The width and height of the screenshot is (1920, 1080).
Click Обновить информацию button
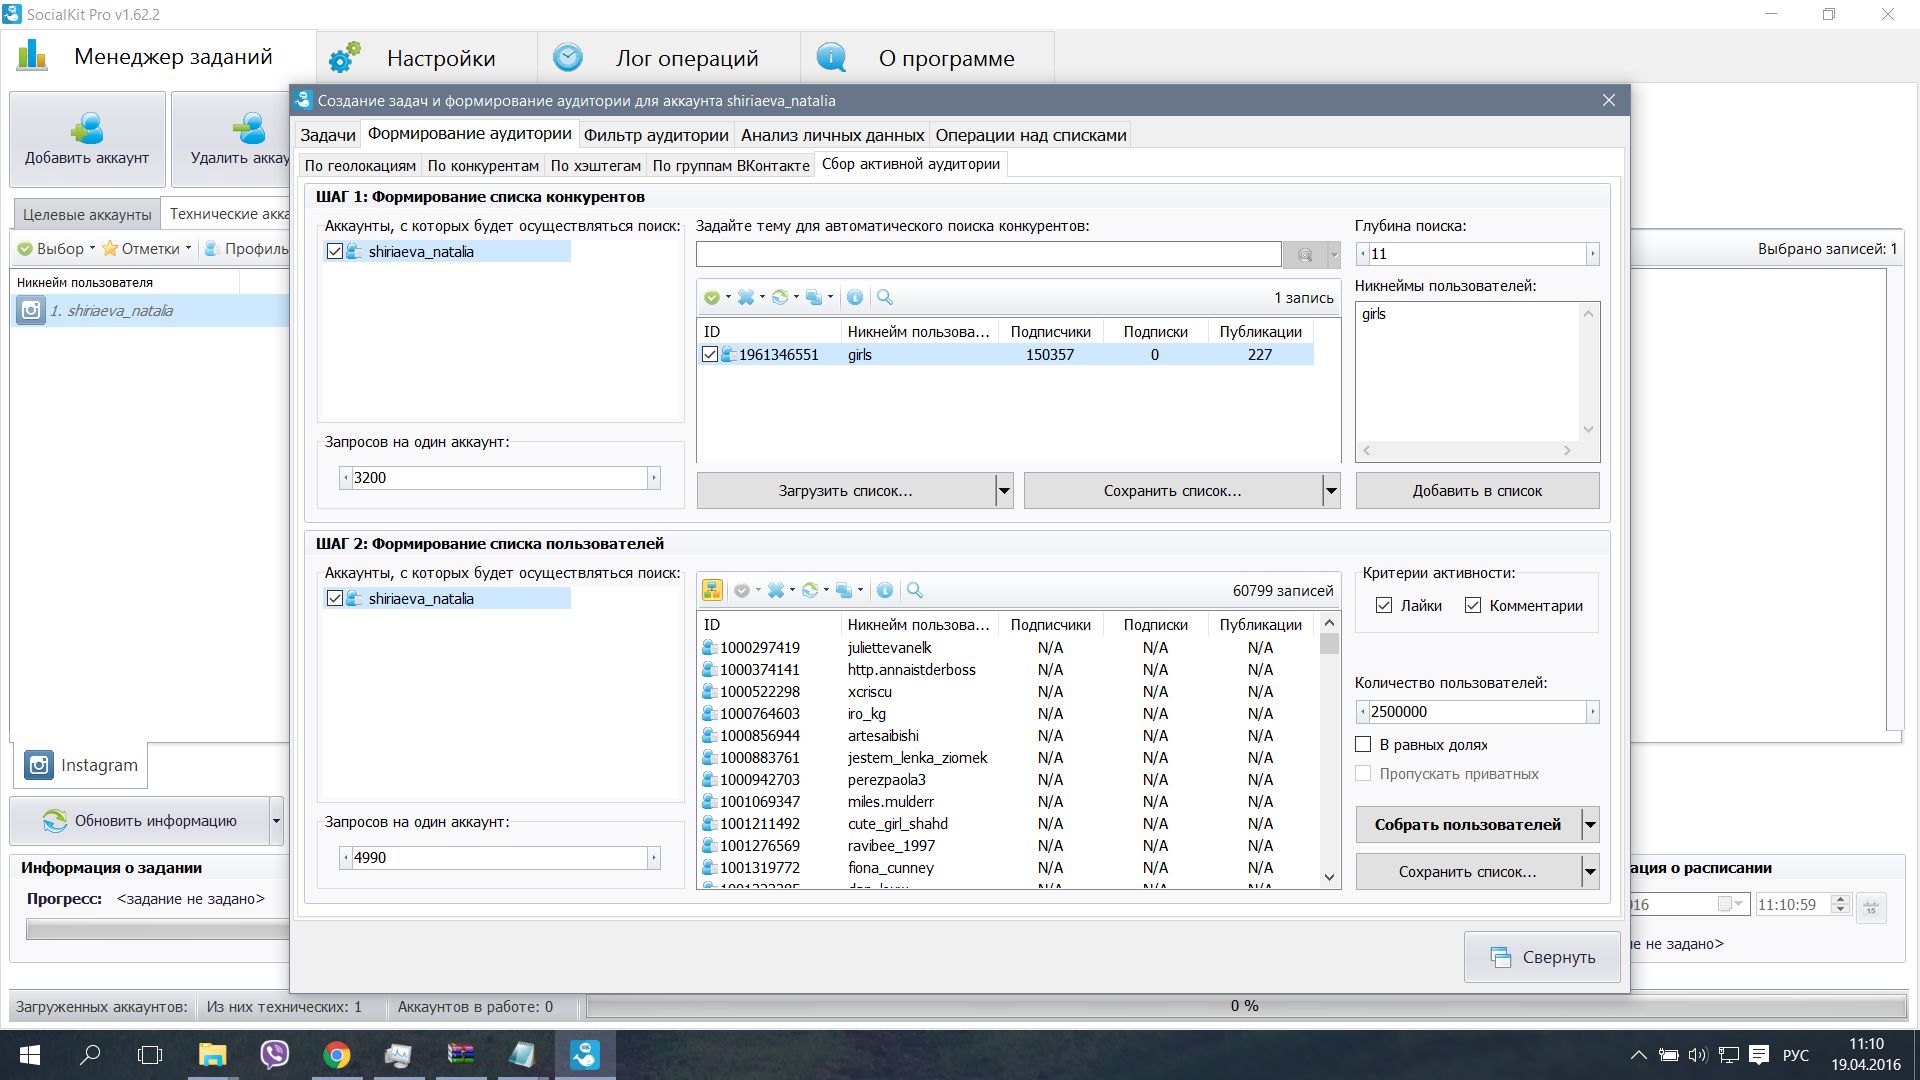pyautogui.click(x=140, y=821)
